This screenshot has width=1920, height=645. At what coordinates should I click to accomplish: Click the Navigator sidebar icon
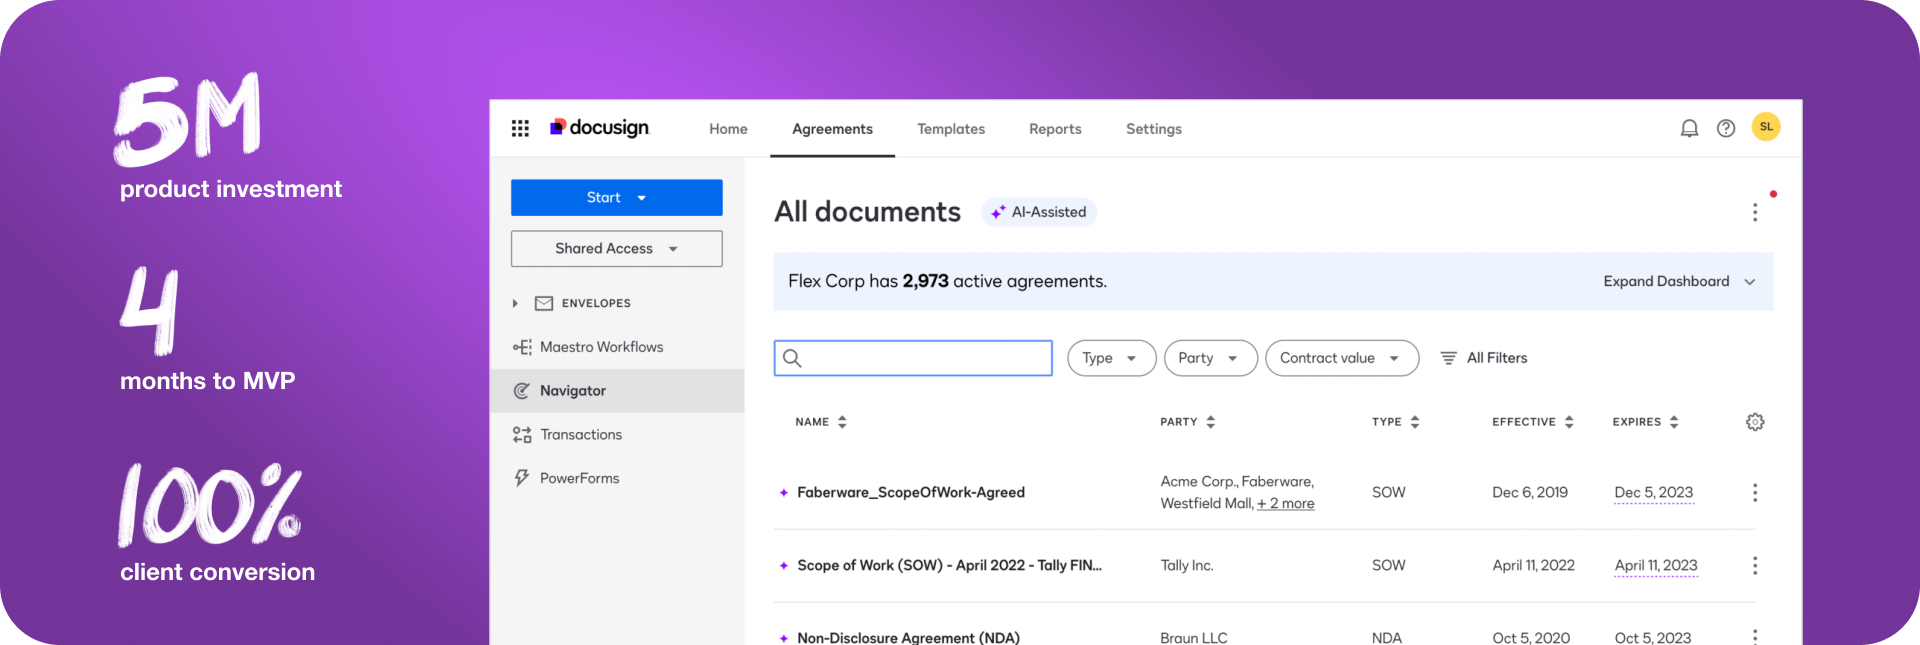[x=521, y=391]
